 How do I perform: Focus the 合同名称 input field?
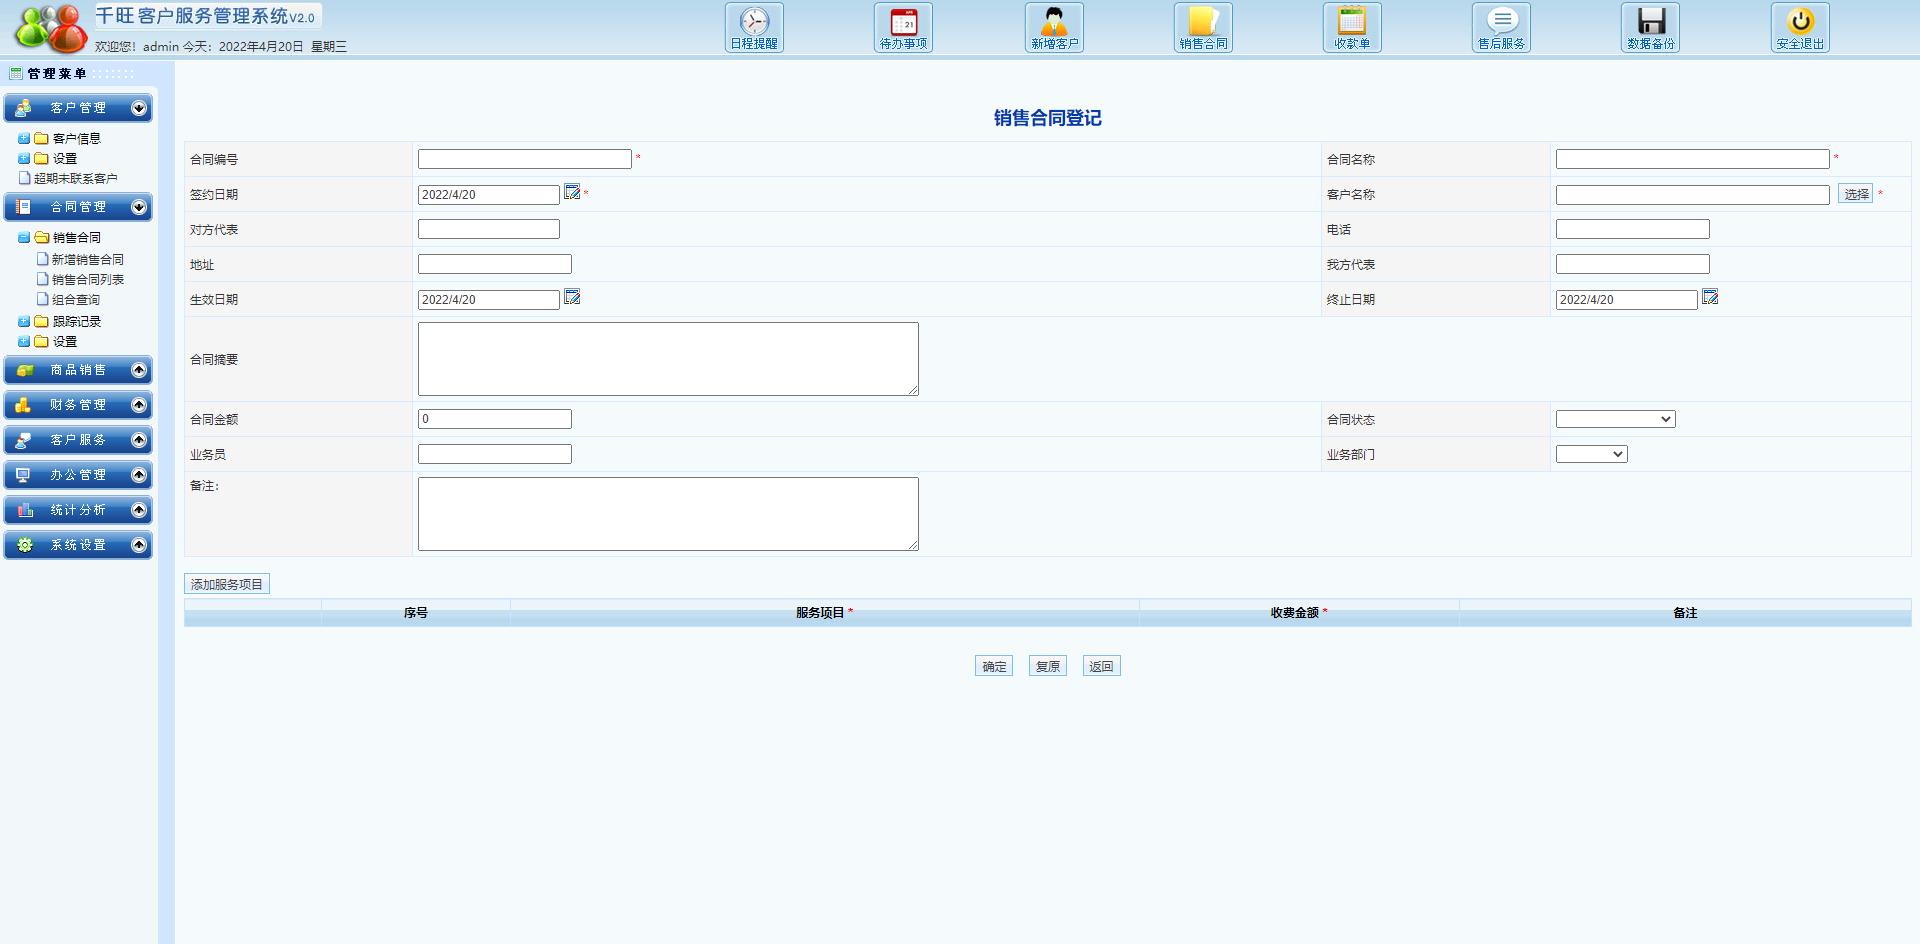pyautogui.click(x=1693, y=159)
